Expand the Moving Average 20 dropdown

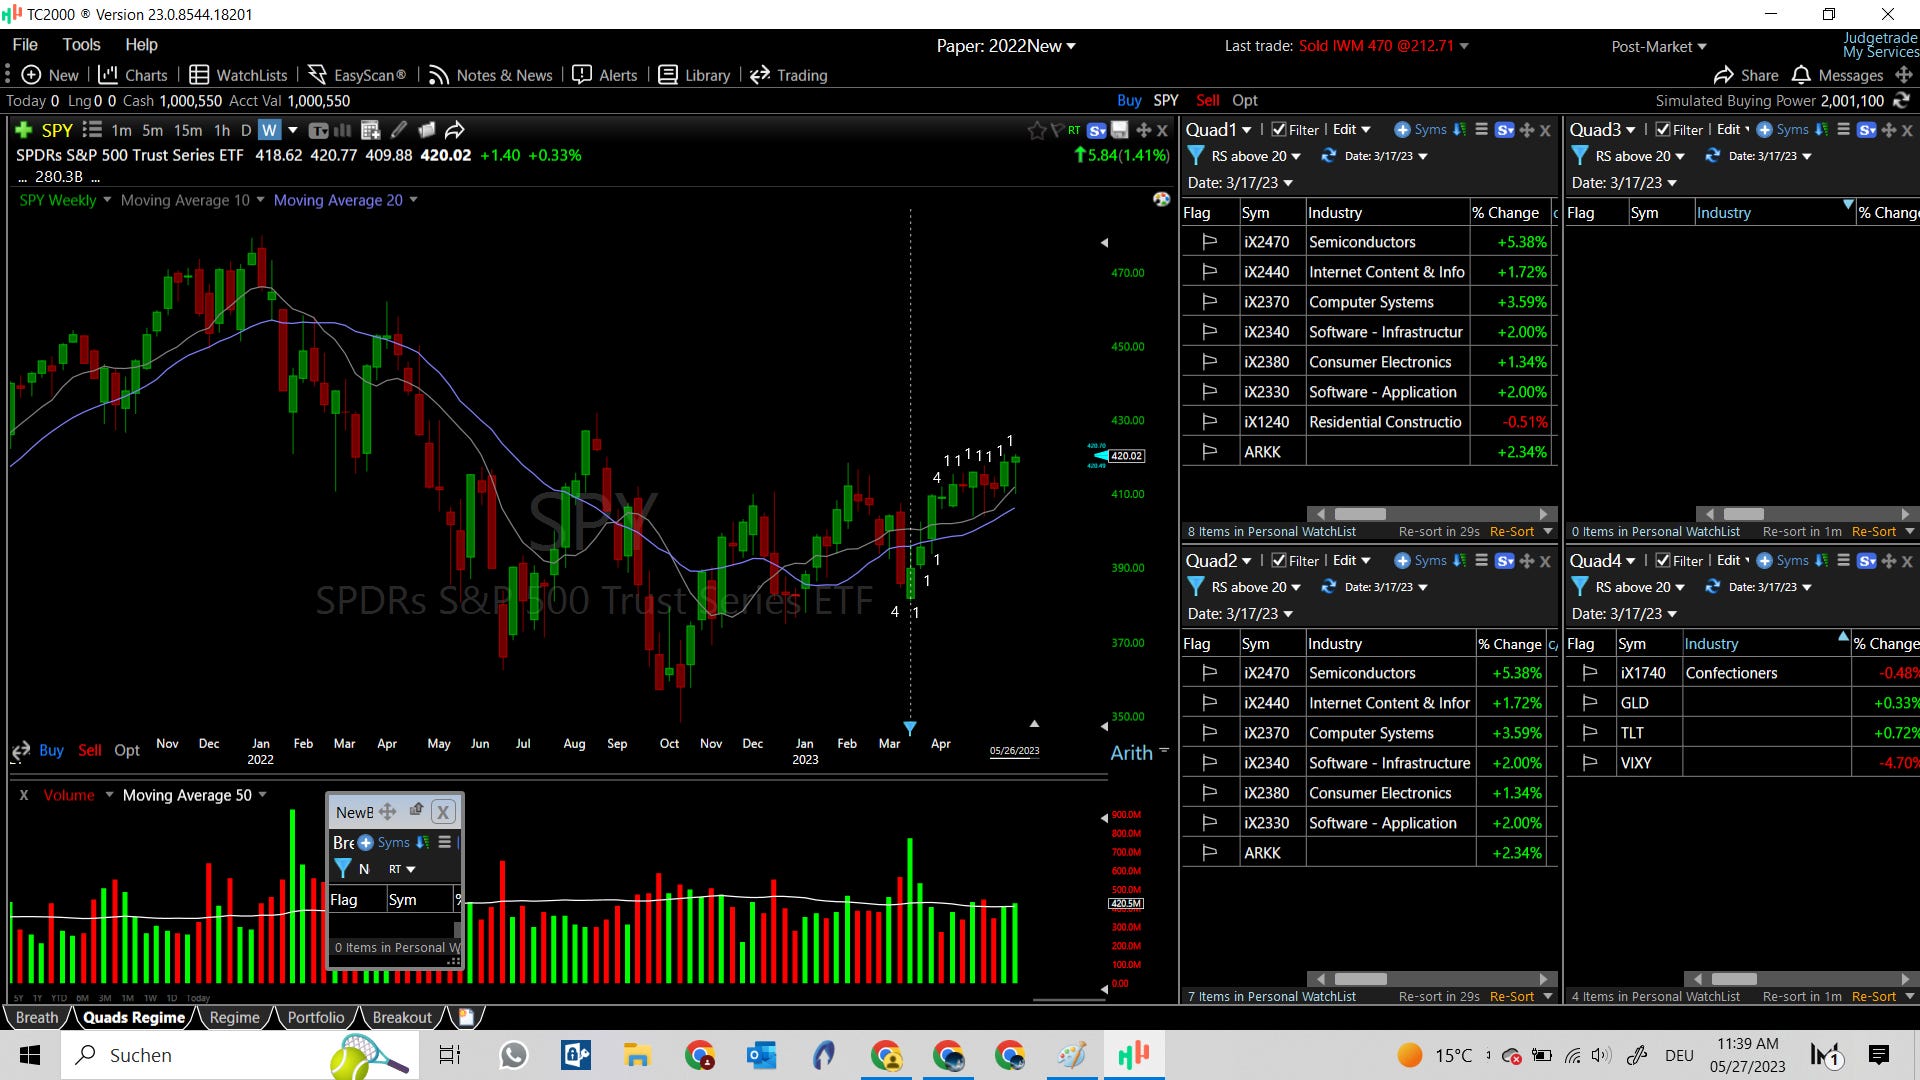413,200
